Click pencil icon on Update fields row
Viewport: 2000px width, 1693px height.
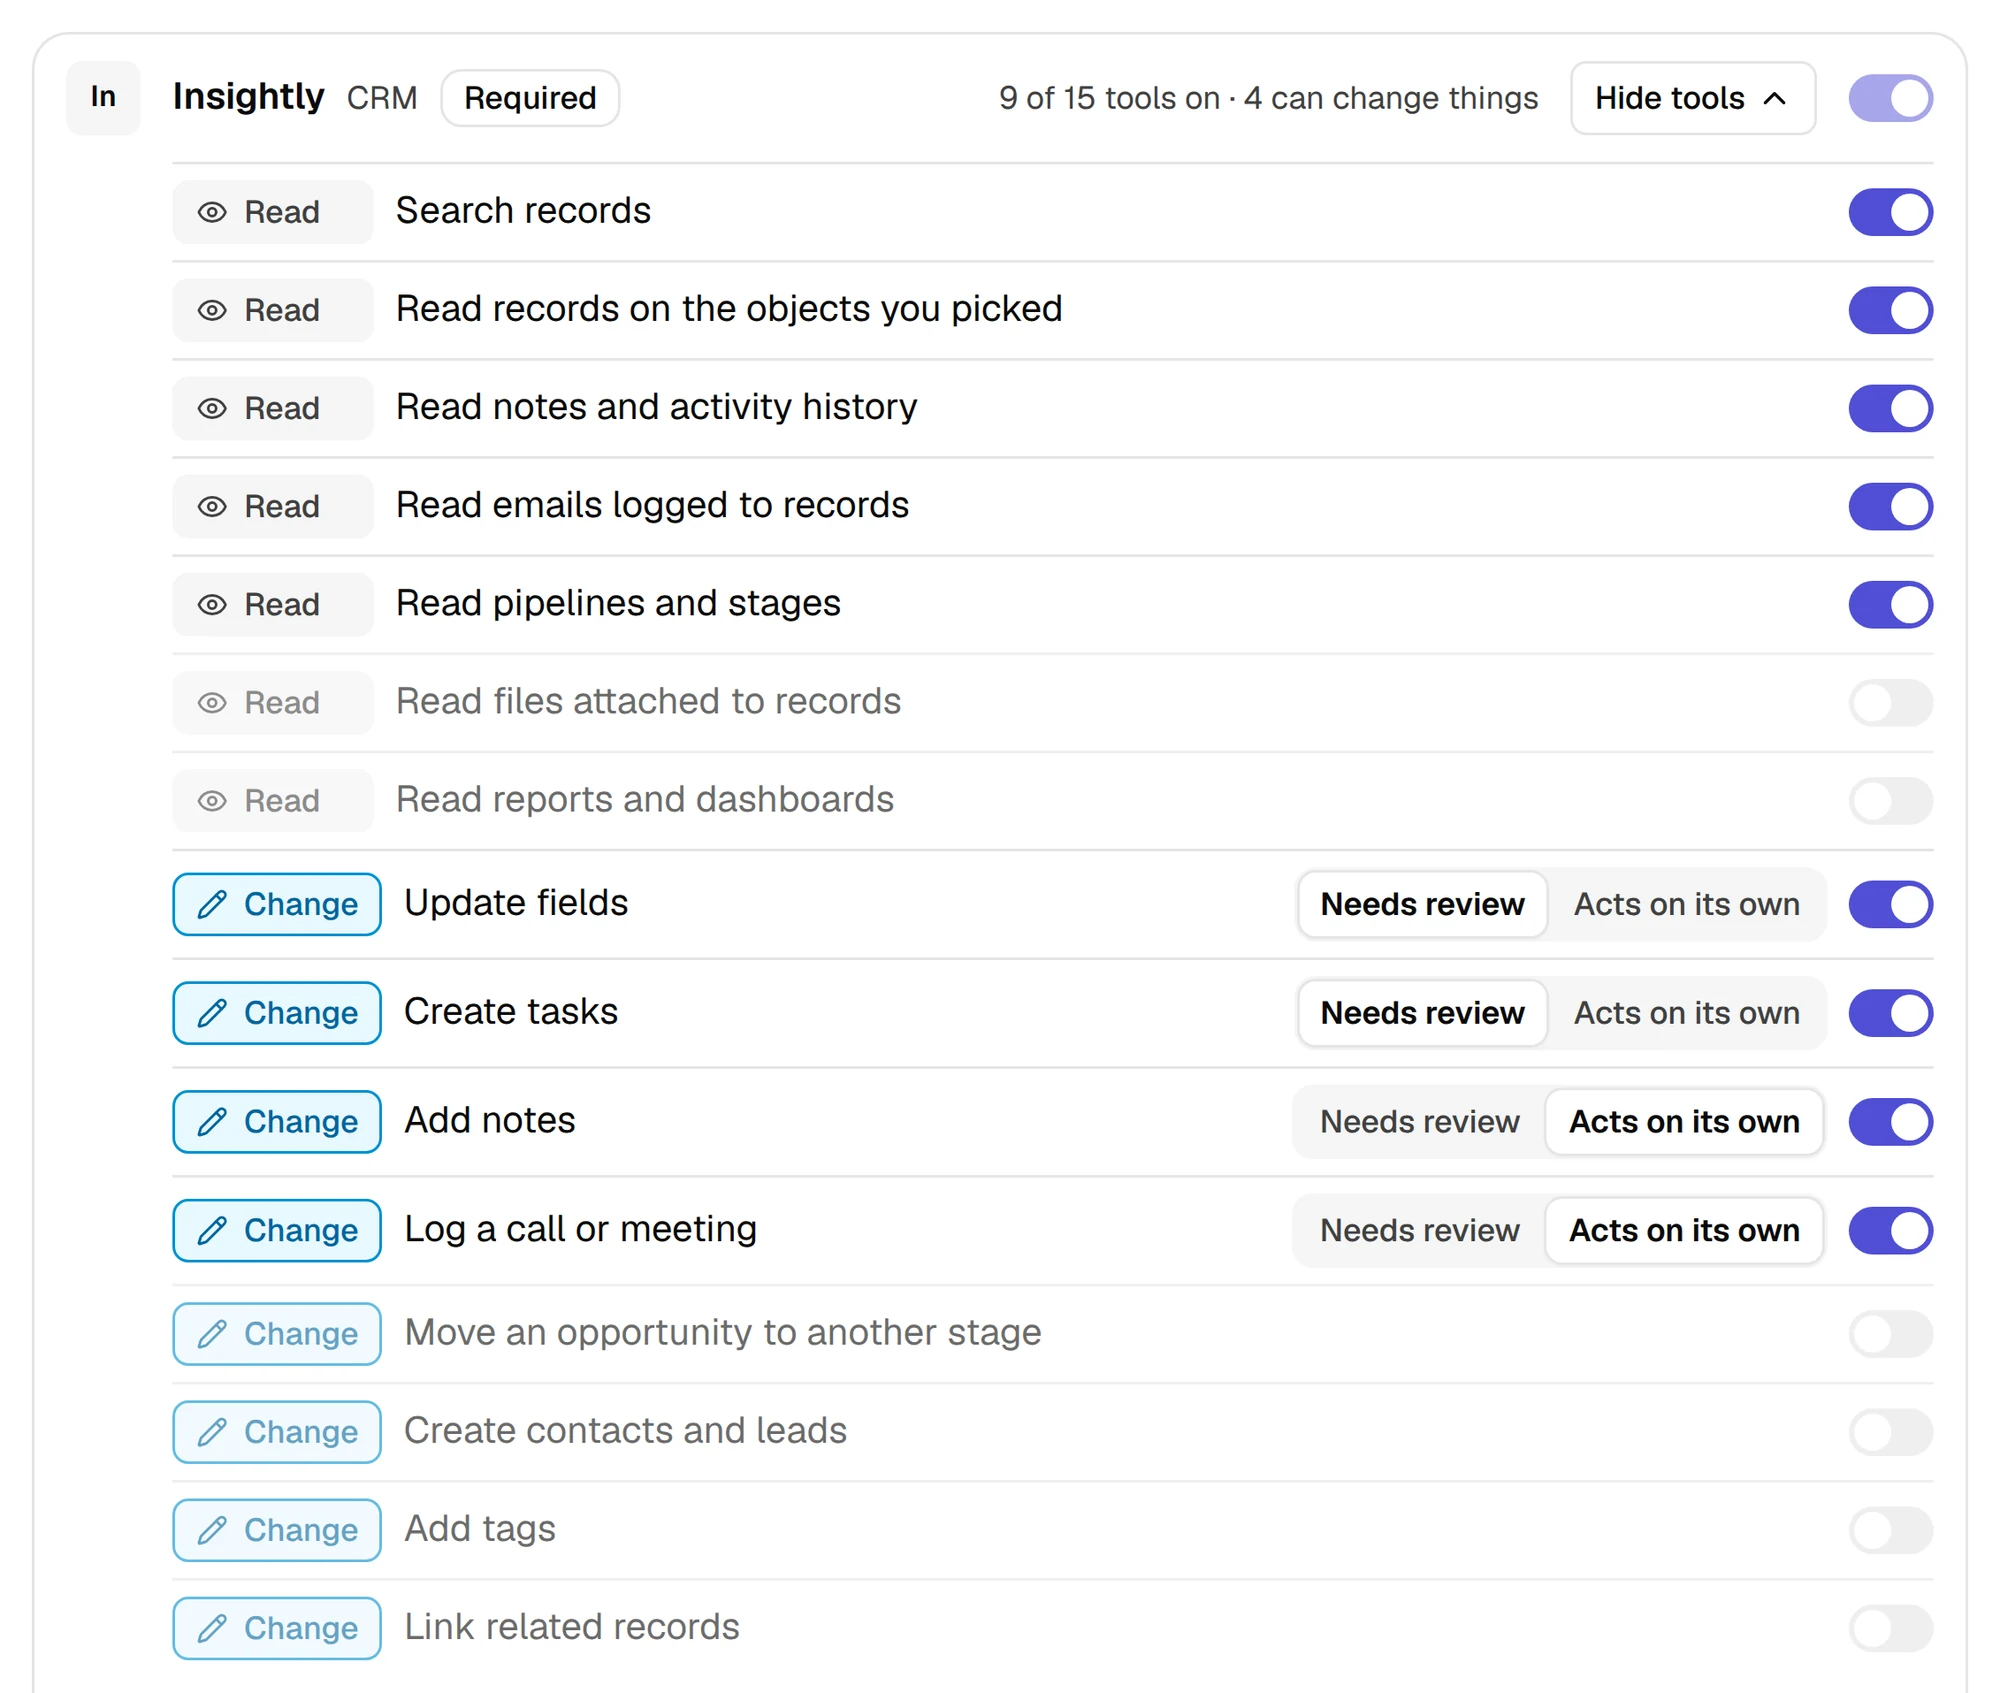pyautogui.click(x=212, y=904)
